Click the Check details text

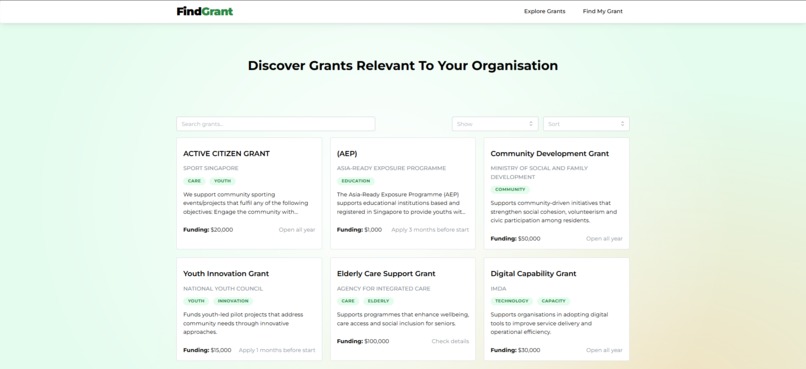[450, 341]
